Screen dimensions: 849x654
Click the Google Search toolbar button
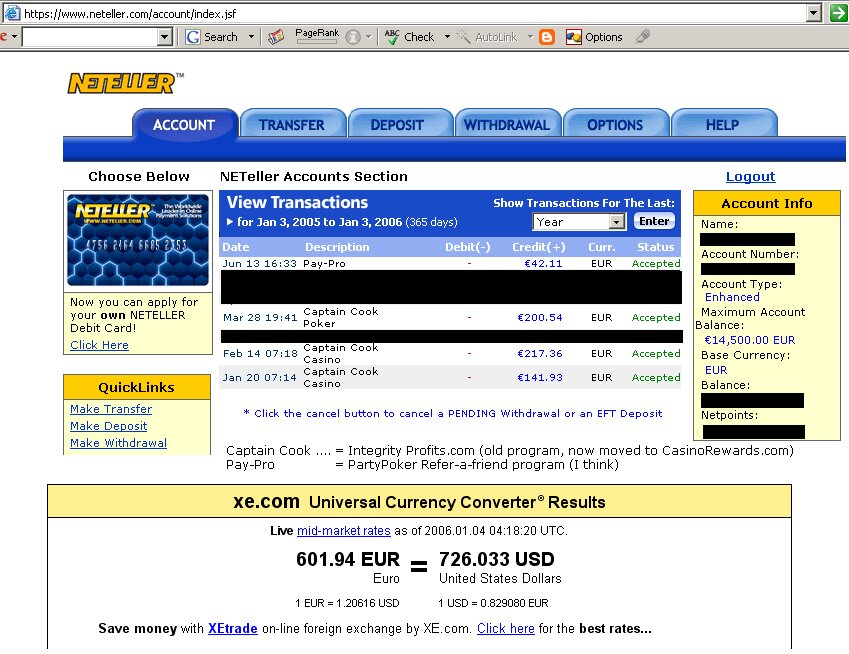212,37
